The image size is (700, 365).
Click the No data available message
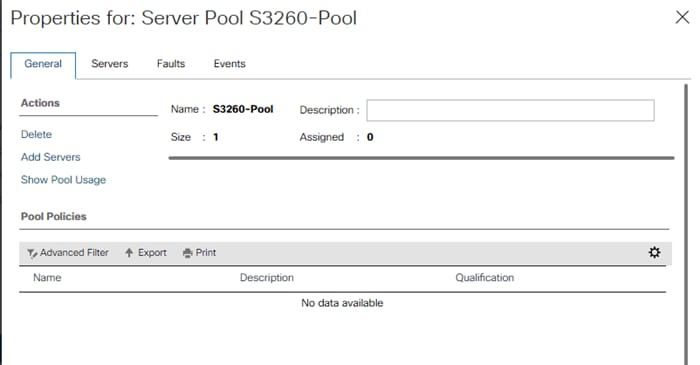tap(342, 303)
